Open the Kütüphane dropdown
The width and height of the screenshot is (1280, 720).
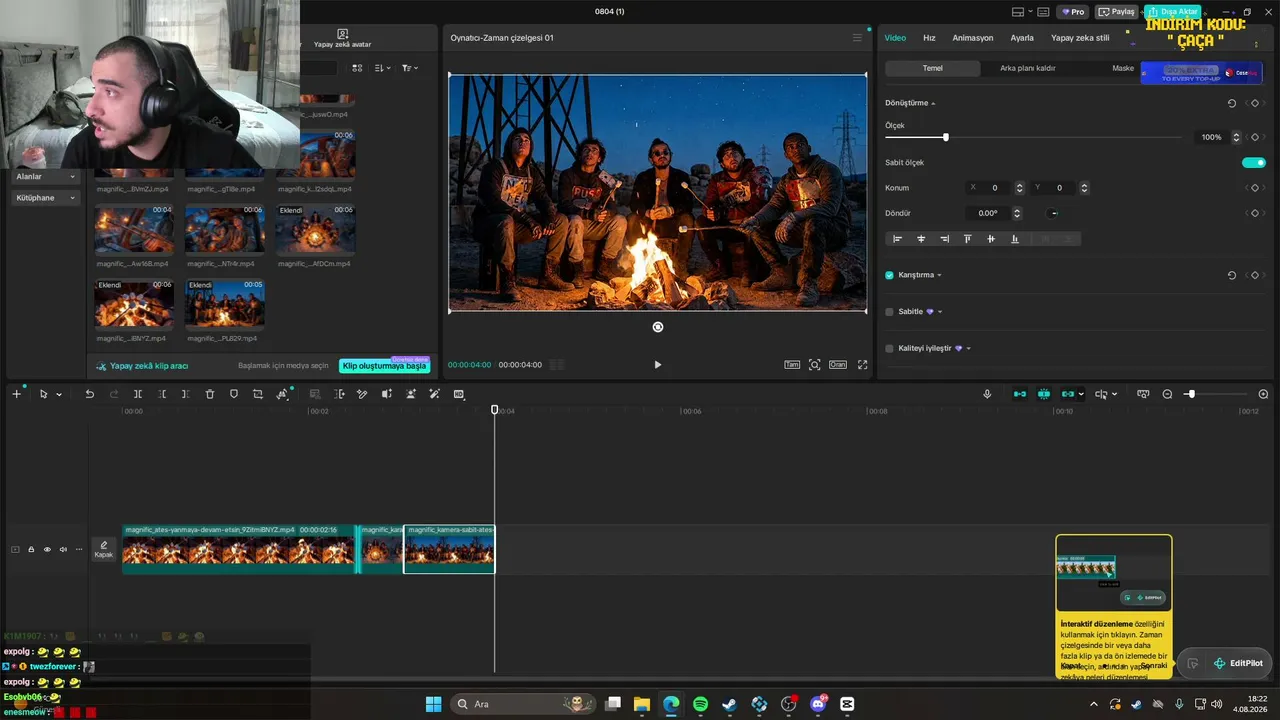tap(45, 198)
